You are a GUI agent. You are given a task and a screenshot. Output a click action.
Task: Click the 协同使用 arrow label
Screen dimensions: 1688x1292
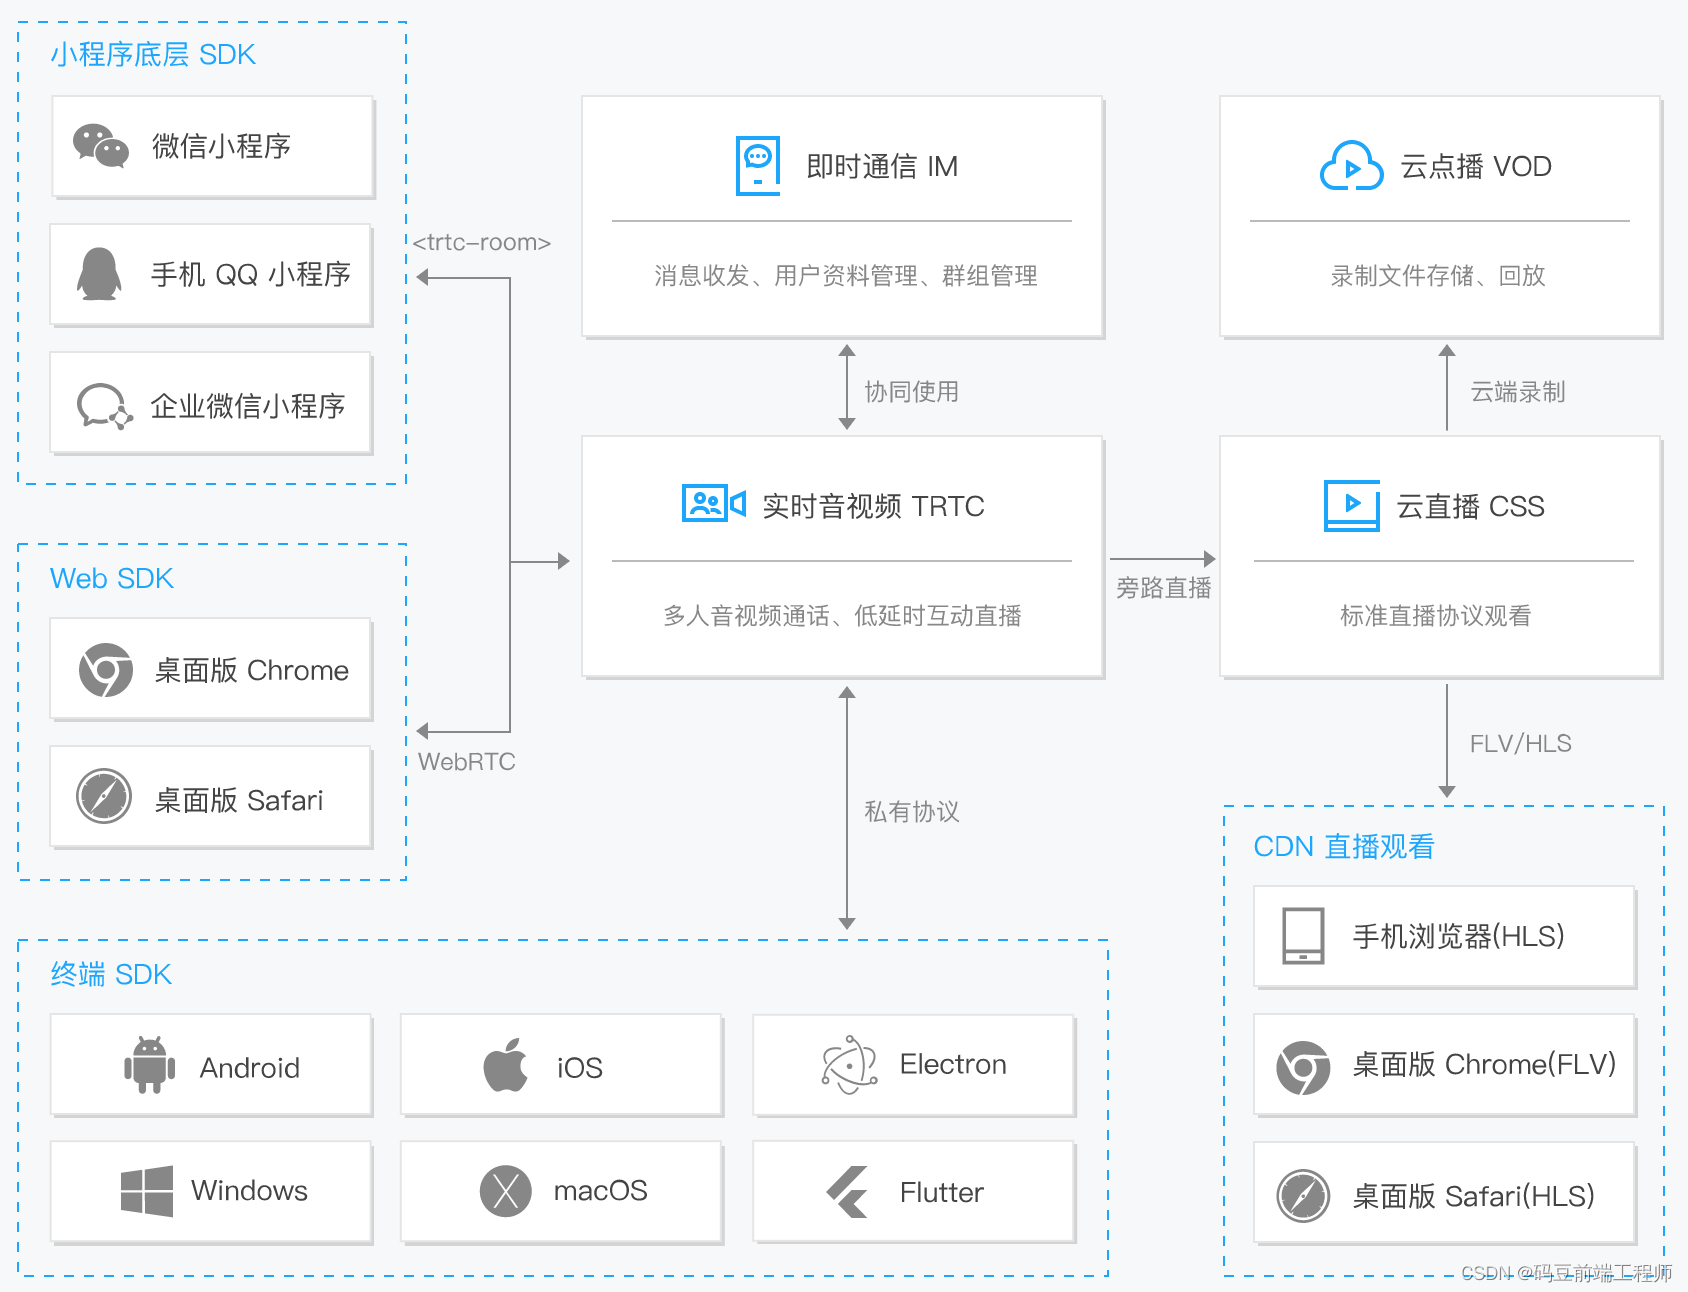(x=911, y=391)
